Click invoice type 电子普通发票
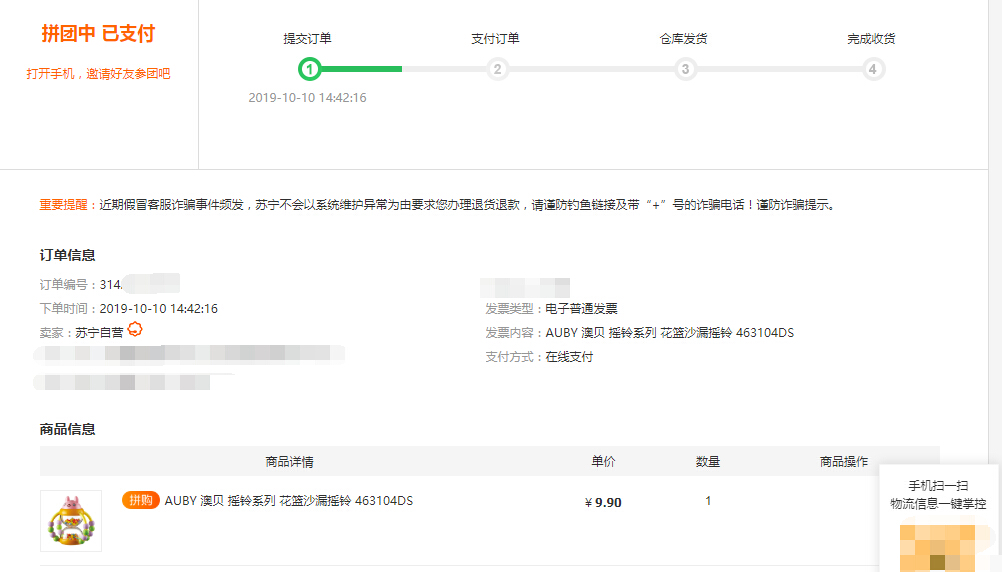This screenshot has height=572, width=1002. (582, 309)
